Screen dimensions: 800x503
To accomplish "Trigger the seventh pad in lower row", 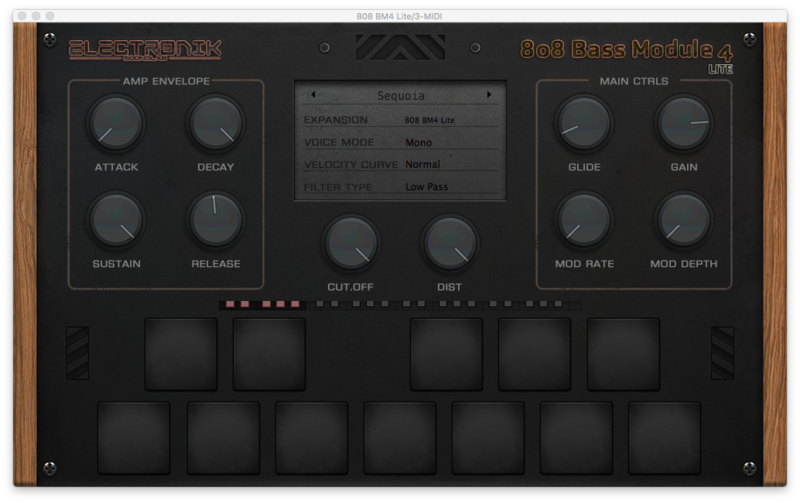I will pyautogui.click(x=665, y=438).
